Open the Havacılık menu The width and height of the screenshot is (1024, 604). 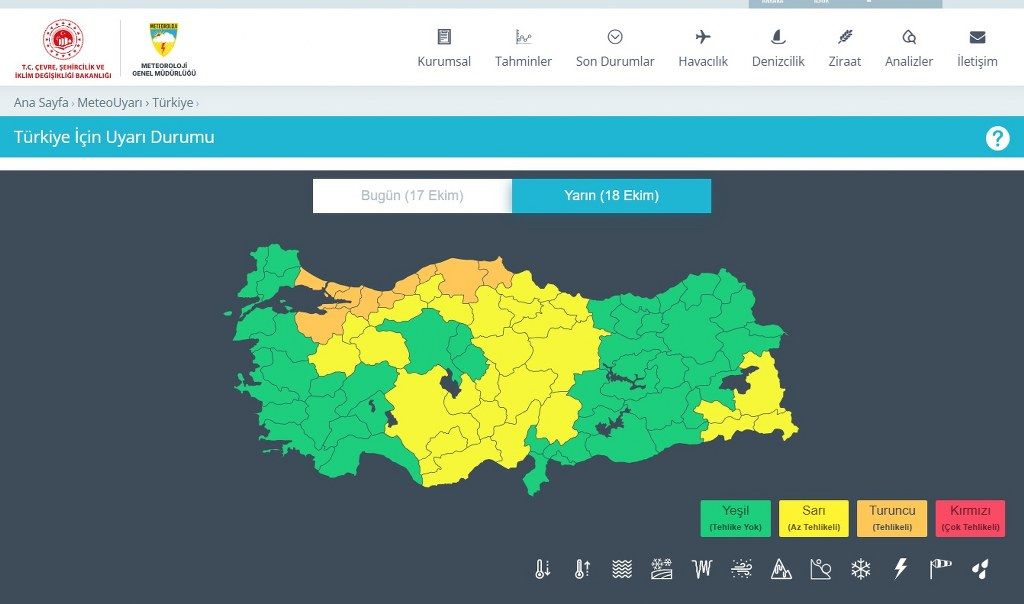[703, 48]
